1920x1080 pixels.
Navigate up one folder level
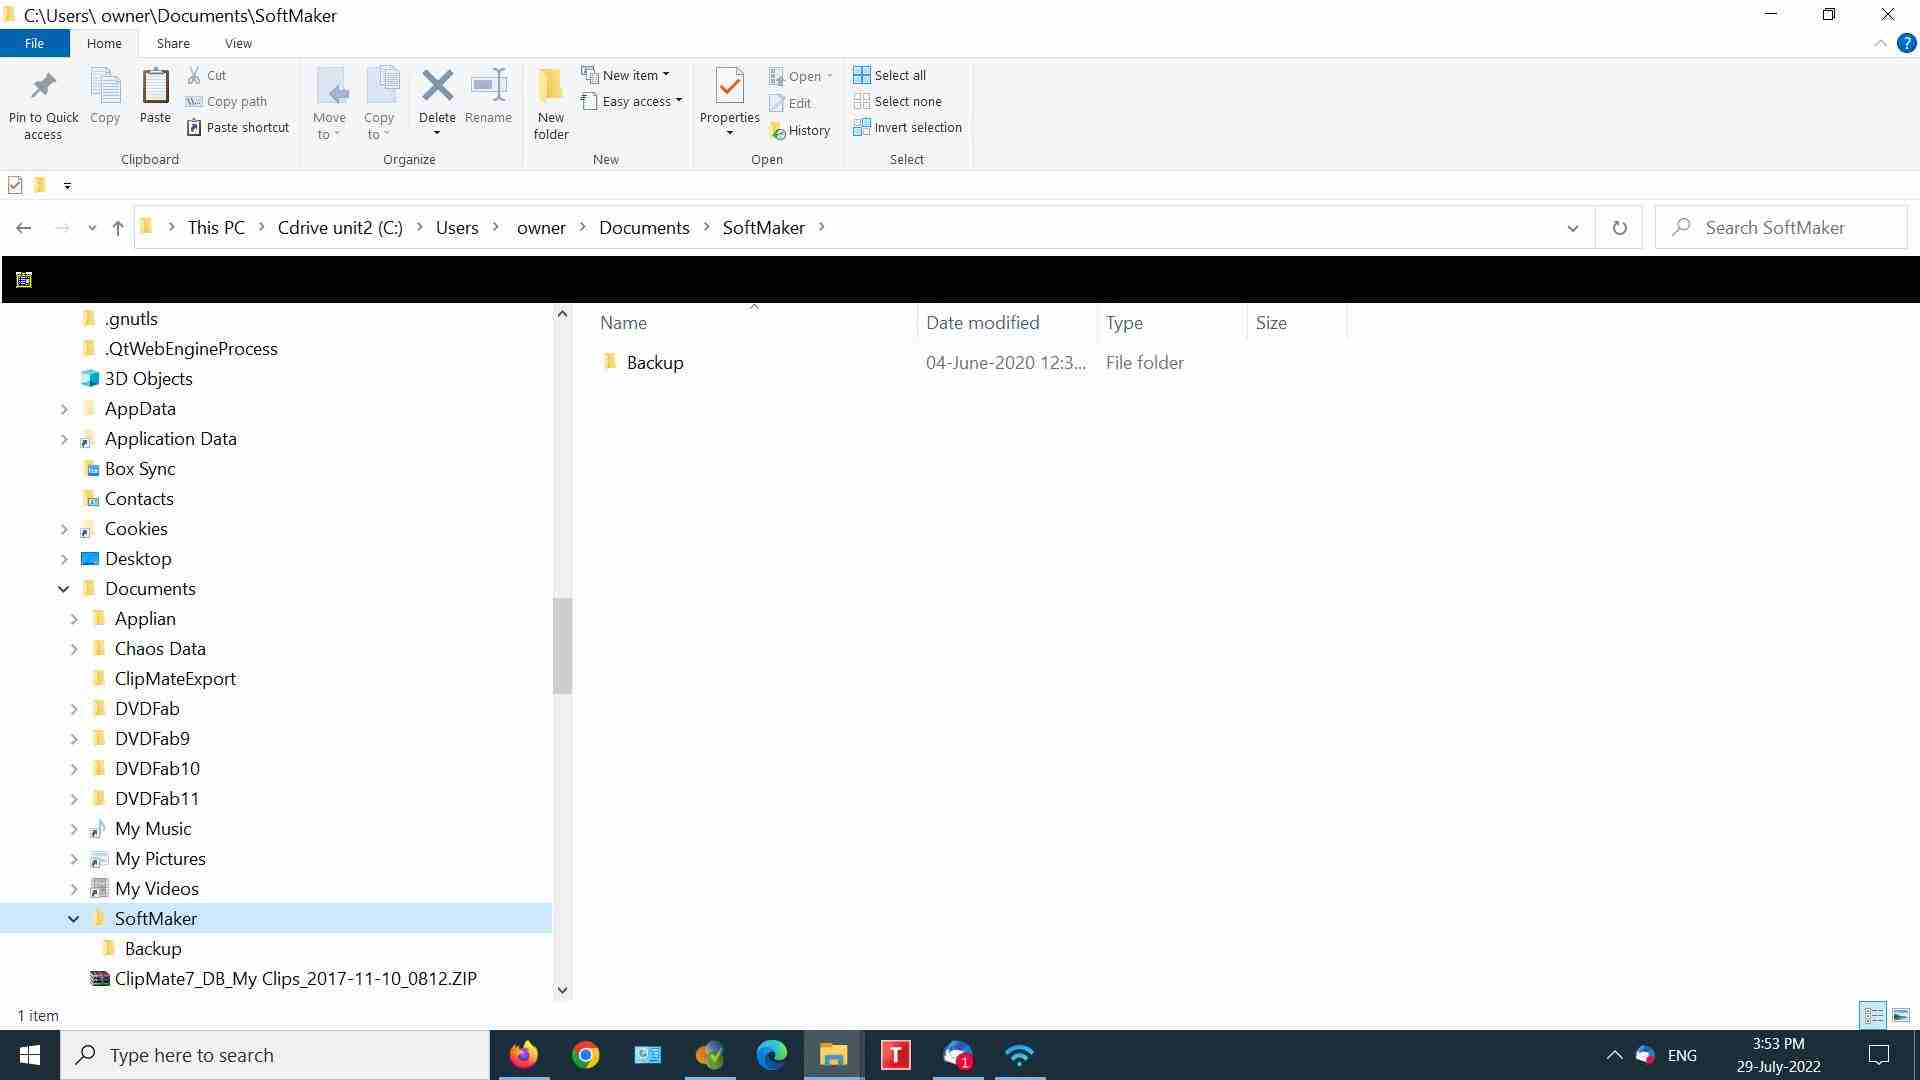click(x=118, y=228)
